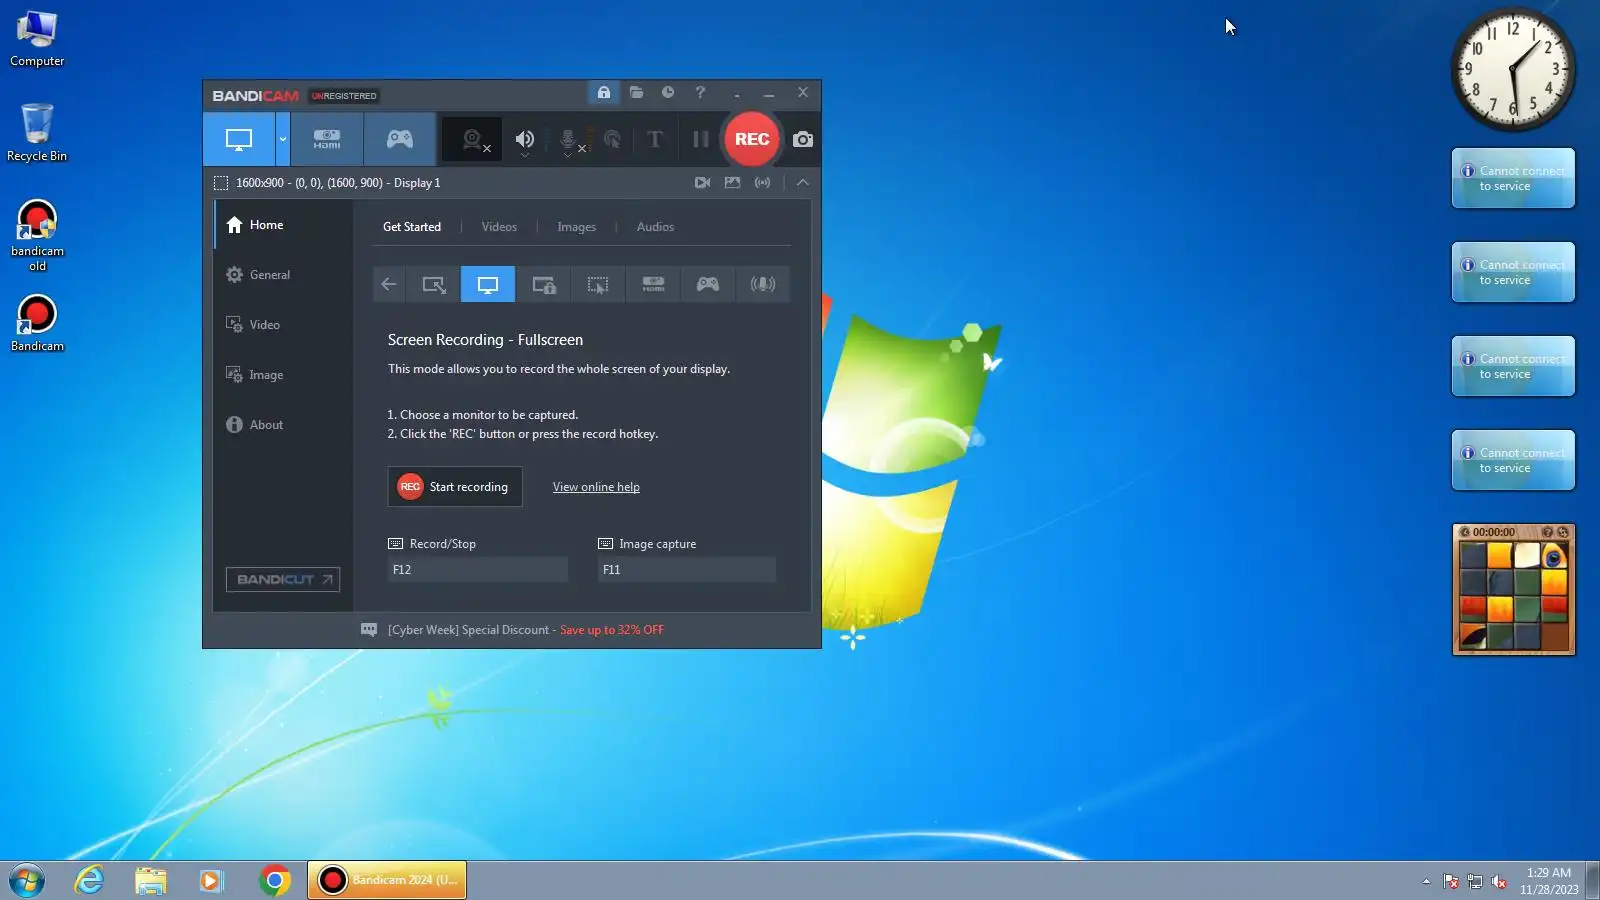Select HDMI device mode in mode strip
1600x900 pixels.
[x=653, y=284]
